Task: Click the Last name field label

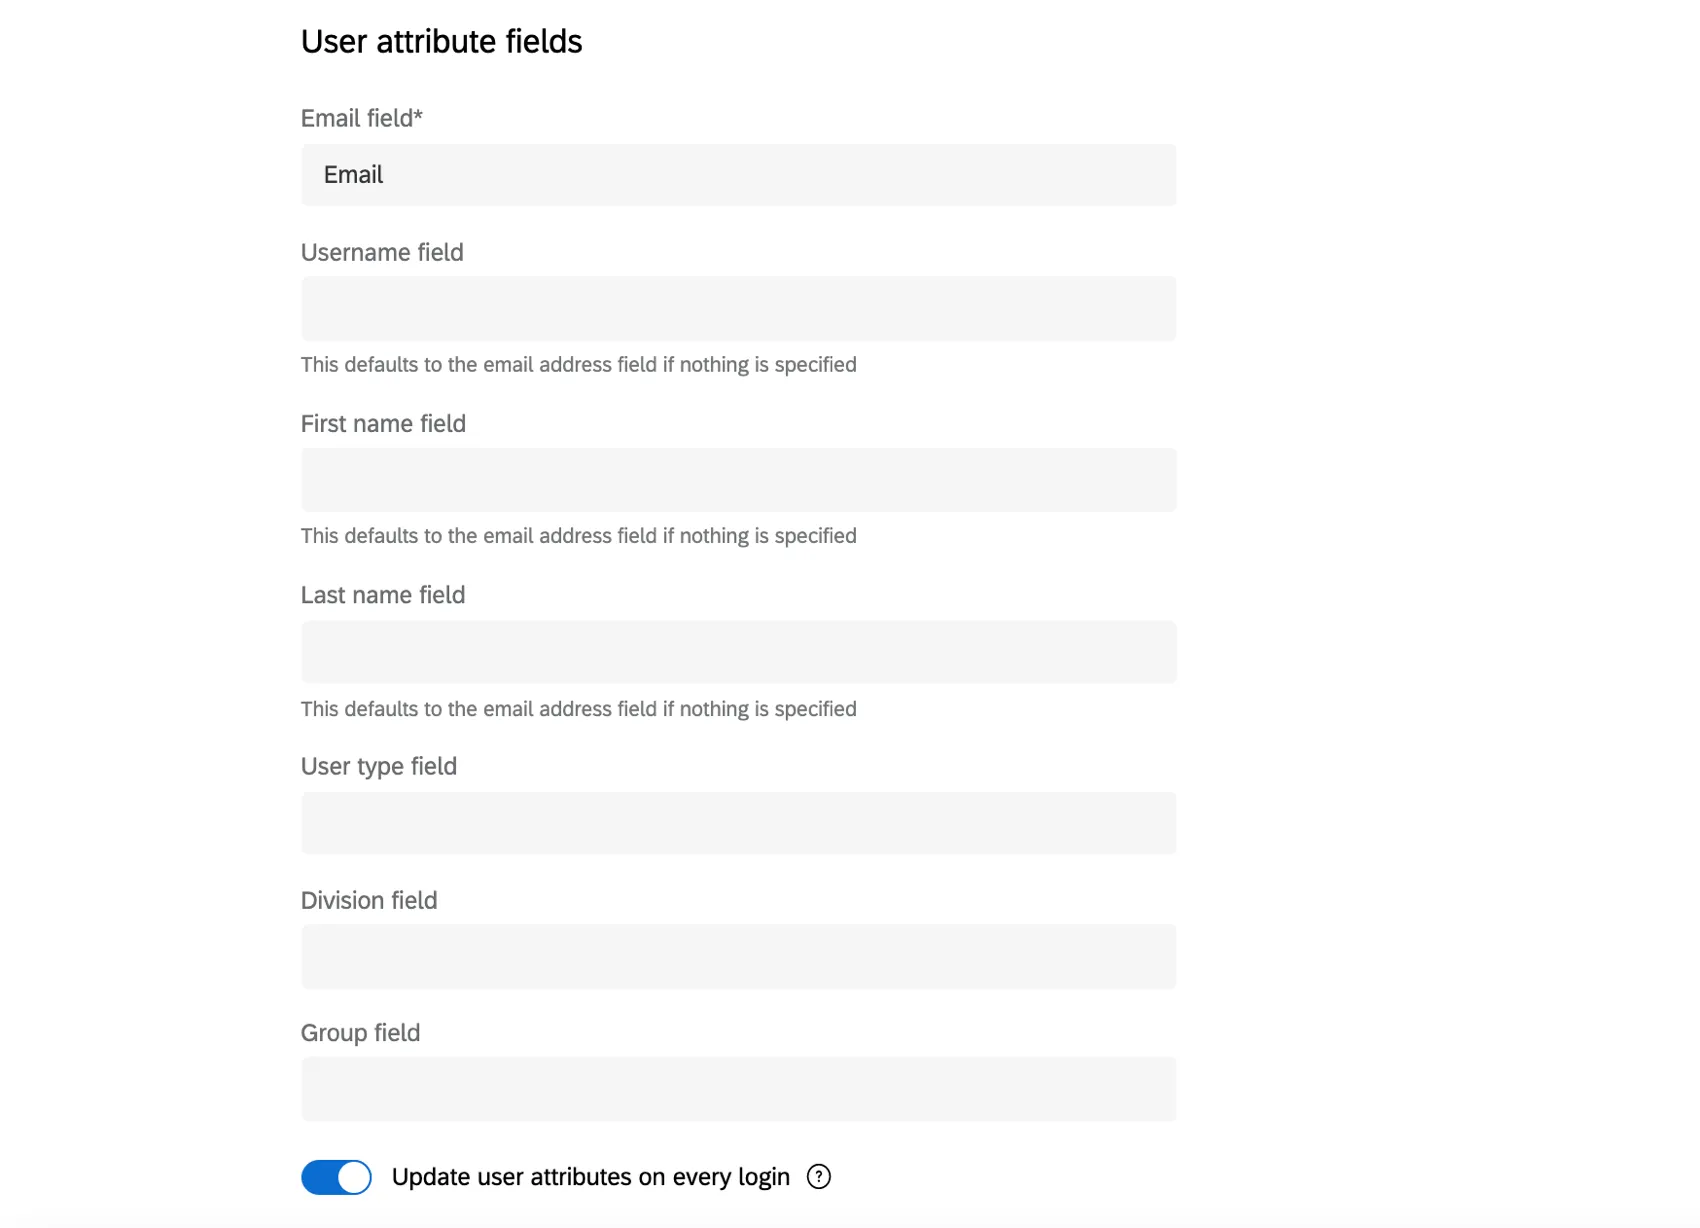Action: 382,594
